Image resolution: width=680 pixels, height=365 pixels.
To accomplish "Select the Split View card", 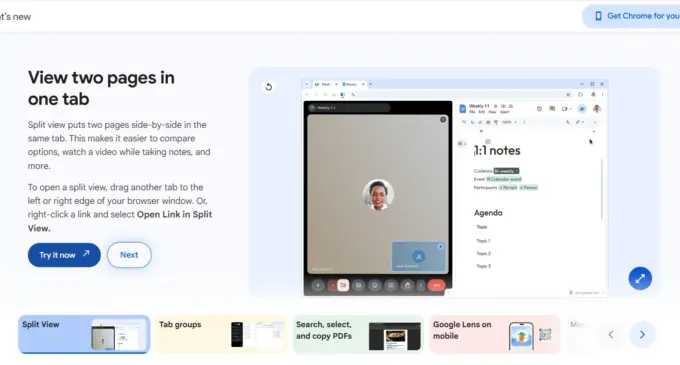I will tap(84, 334).
